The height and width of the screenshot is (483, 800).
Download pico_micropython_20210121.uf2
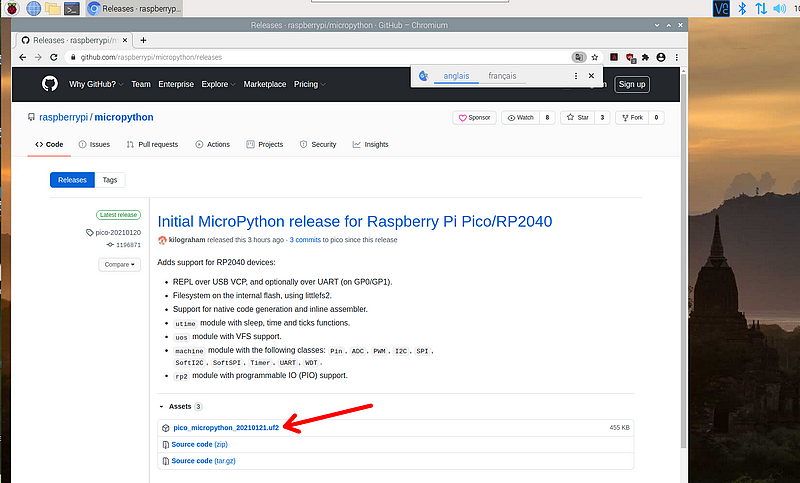point(226,428)
